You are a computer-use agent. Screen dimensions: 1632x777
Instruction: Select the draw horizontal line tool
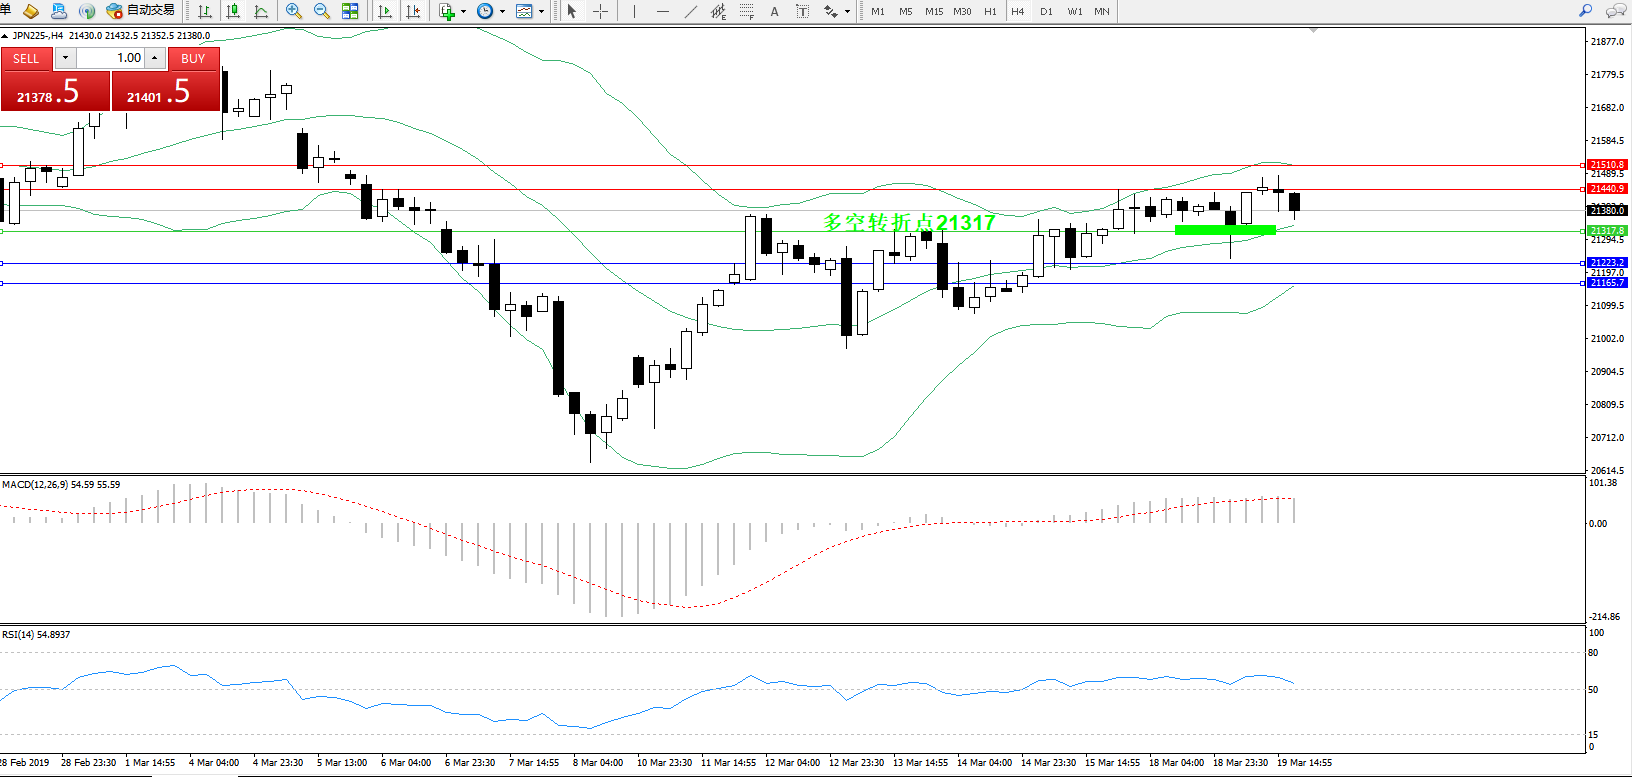[662, 11]
